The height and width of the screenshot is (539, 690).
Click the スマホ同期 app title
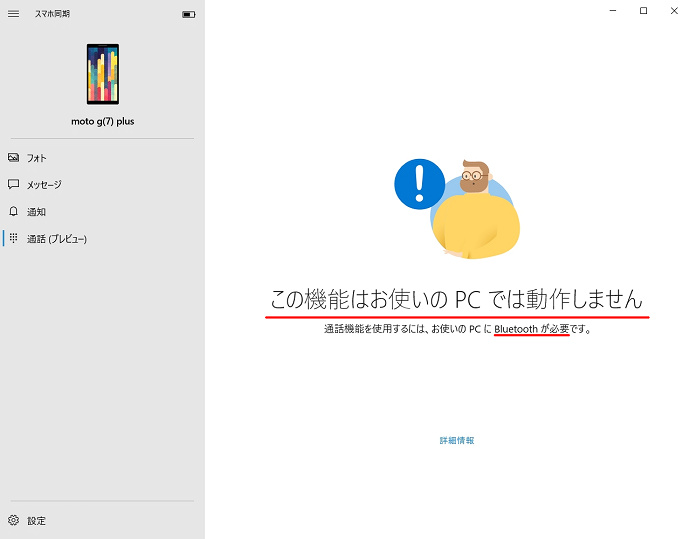52,14
